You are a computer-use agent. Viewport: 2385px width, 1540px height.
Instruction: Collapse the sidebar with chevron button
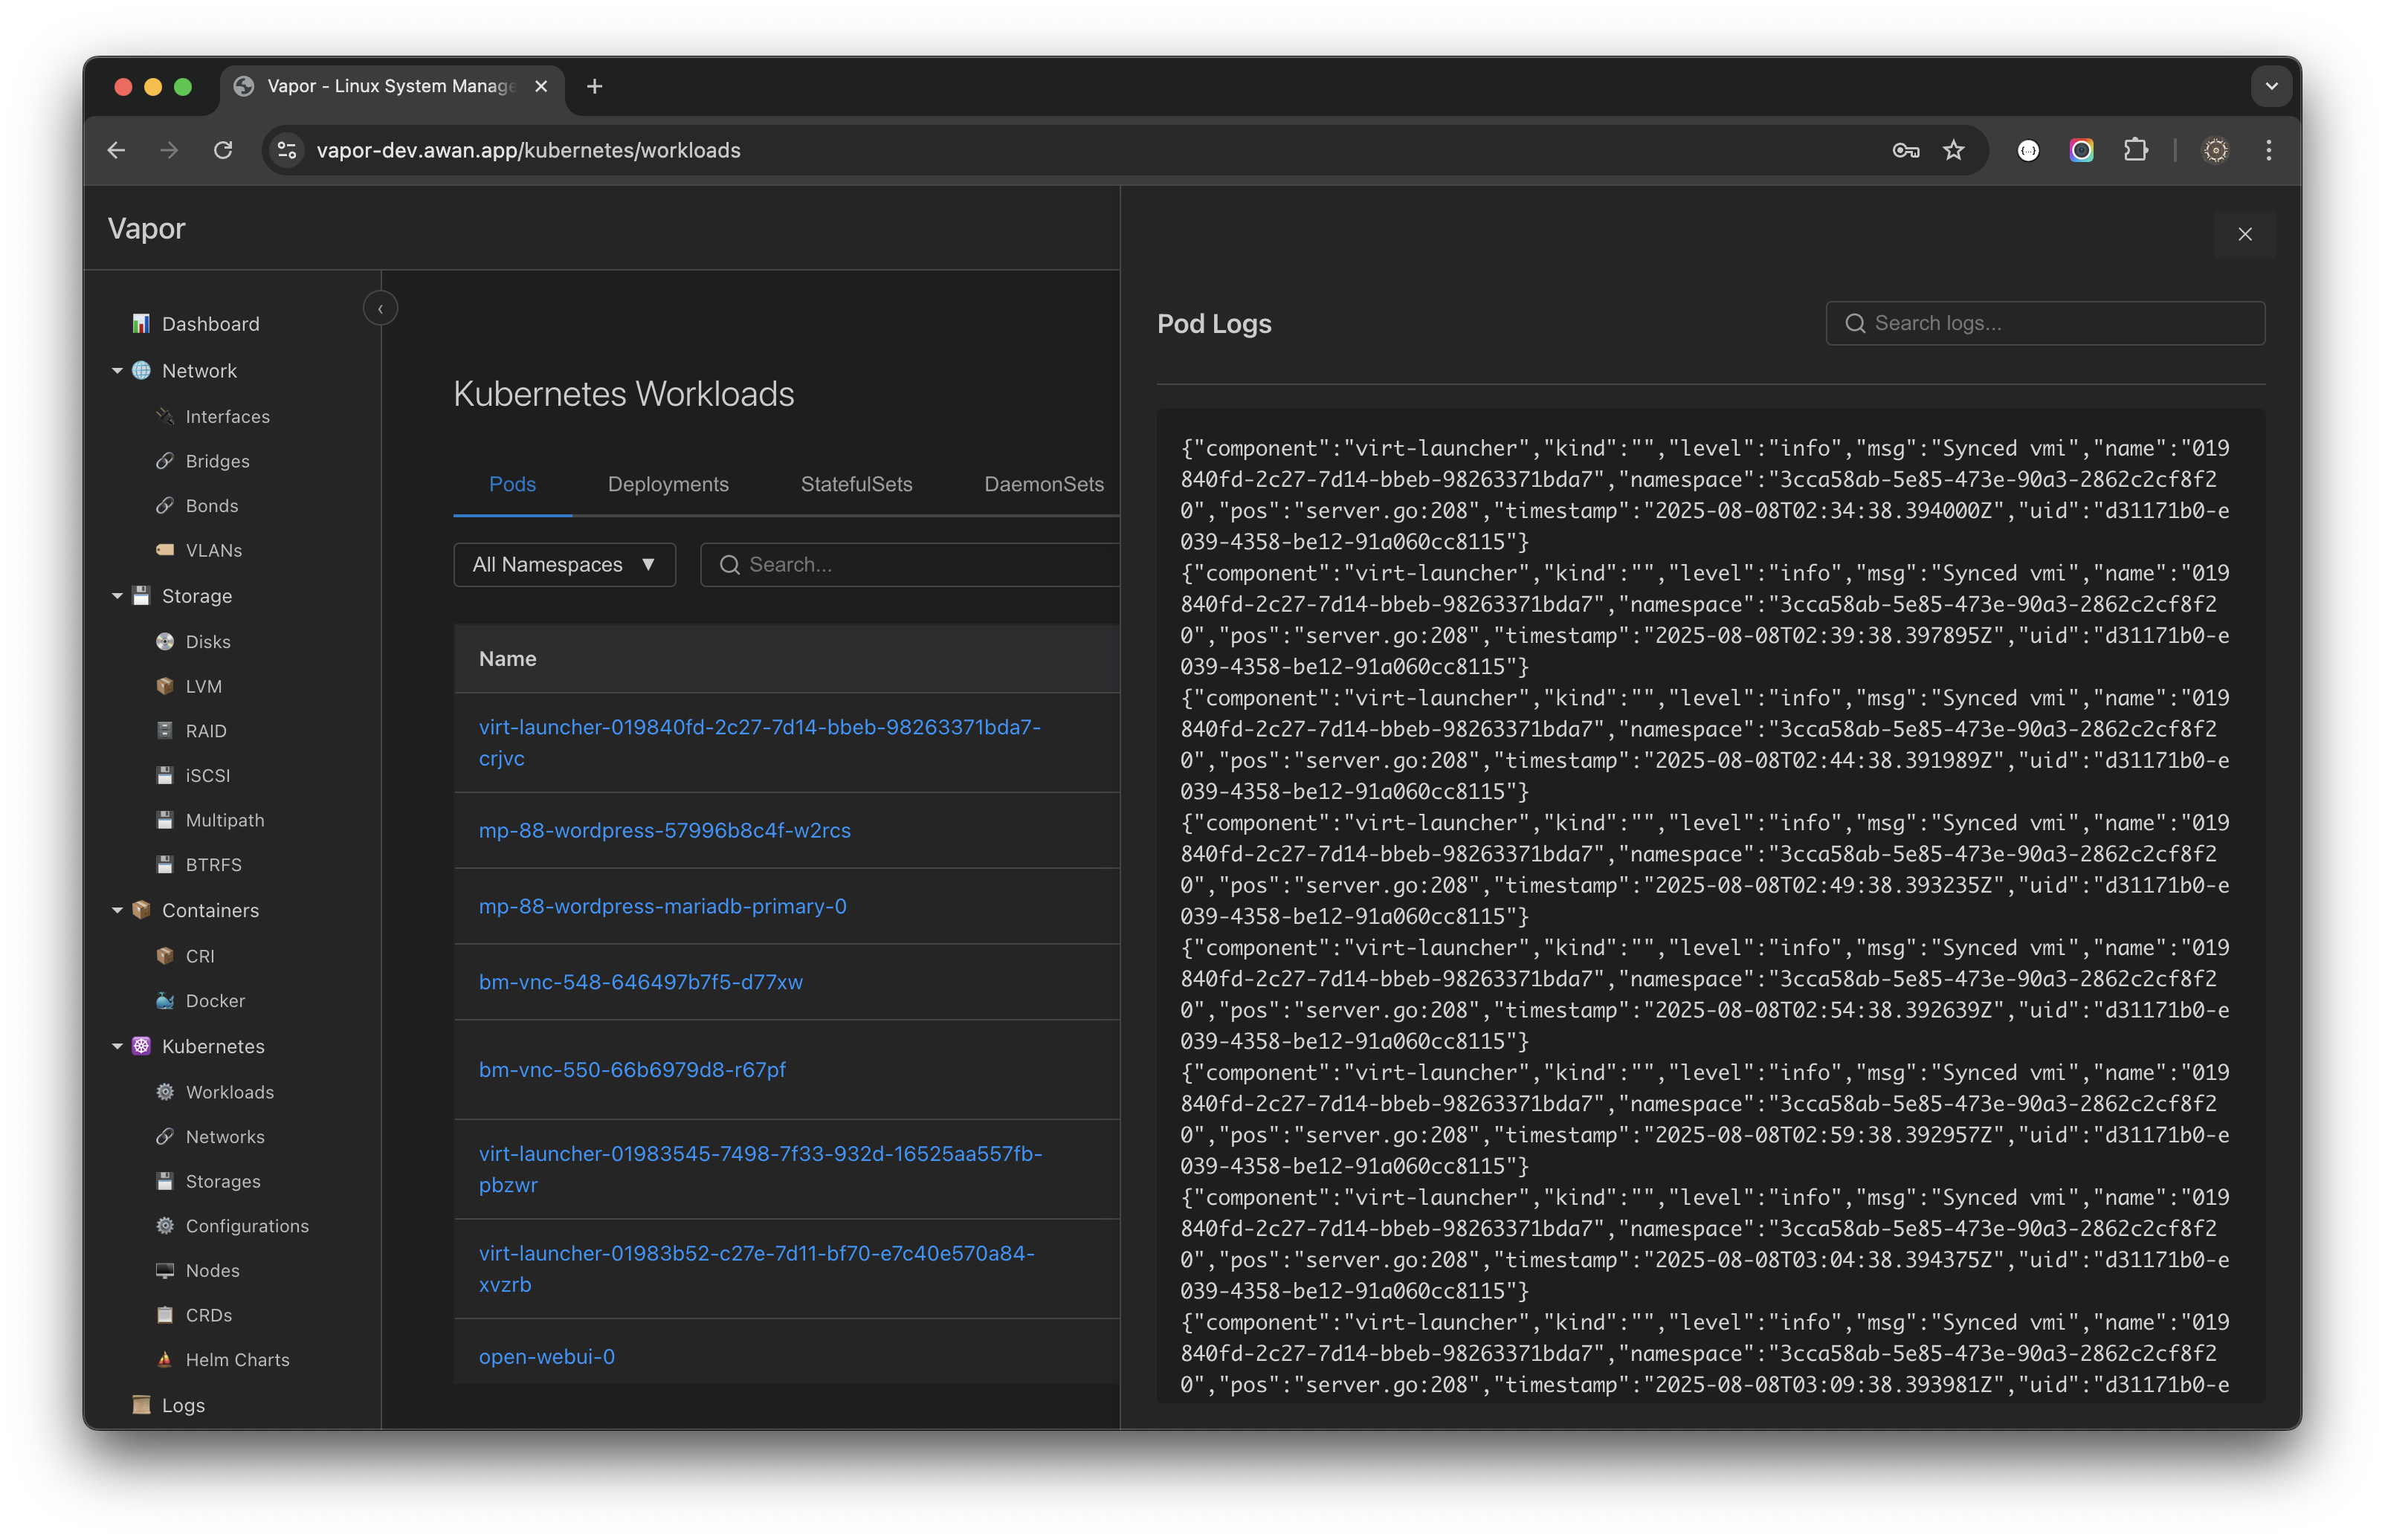380,309
